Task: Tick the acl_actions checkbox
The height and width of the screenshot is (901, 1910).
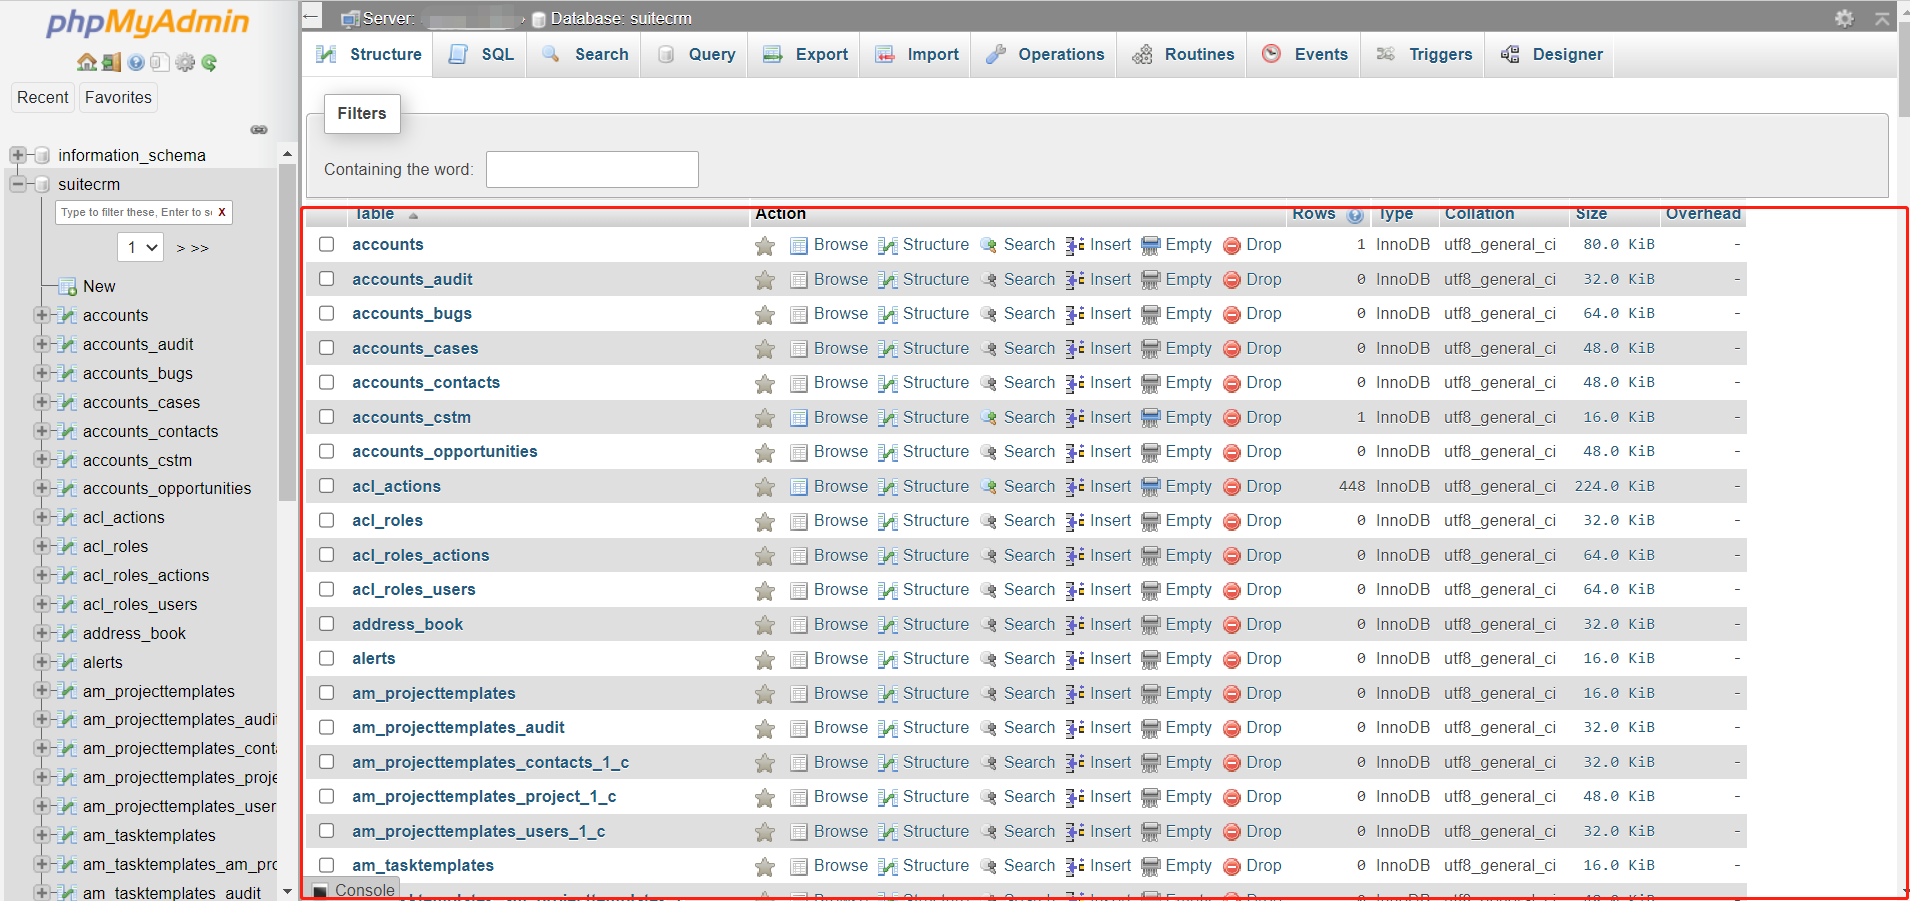Action: coord(327,486)
